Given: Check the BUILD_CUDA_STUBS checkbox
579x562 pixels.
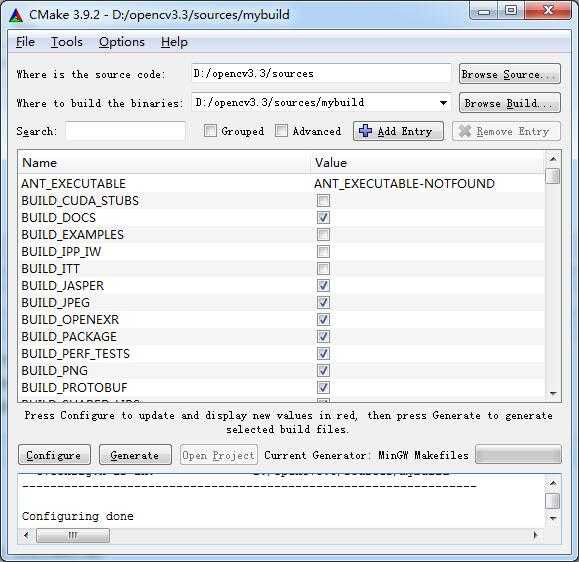Looking at the screenshot, I should 323,201.
